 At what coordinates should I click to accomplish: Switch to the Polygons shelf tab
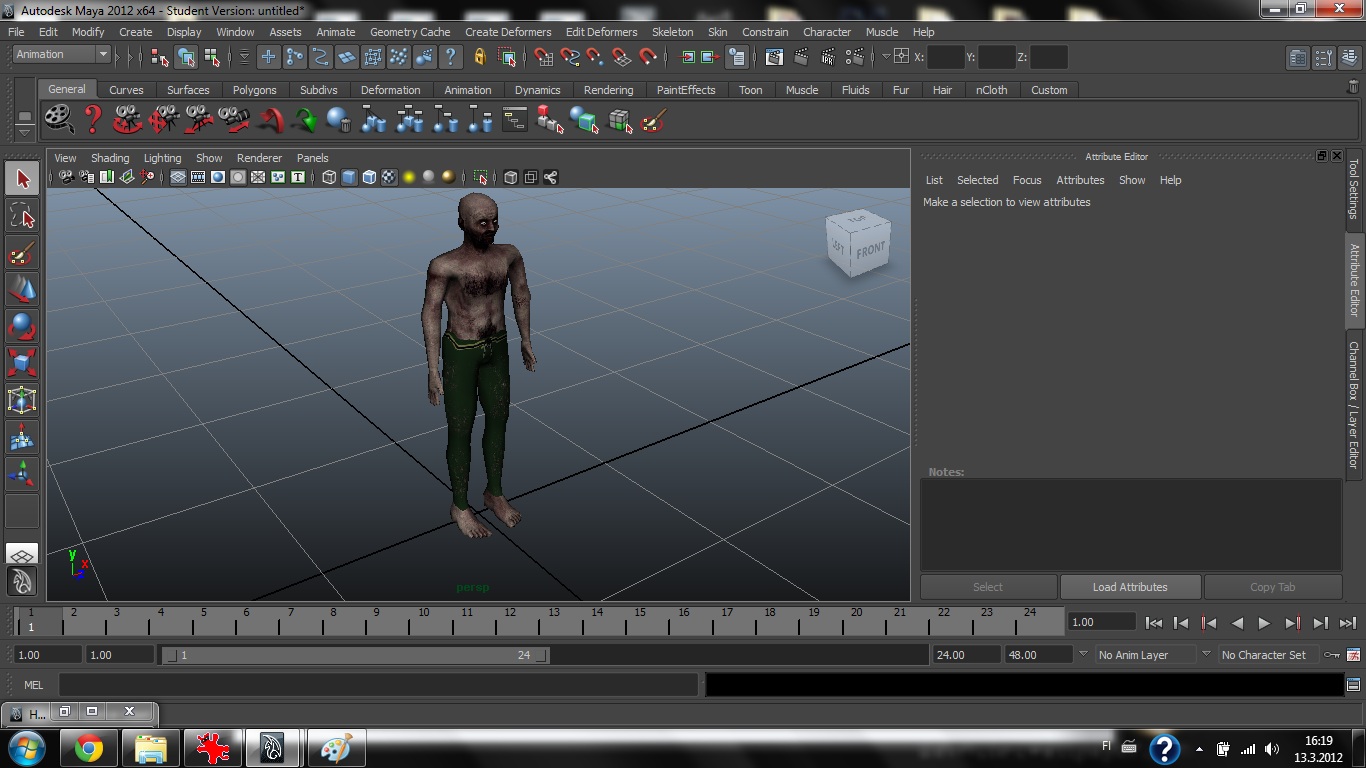254,90
